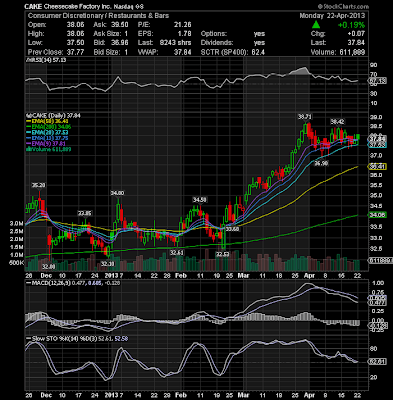Image resolution: width=393 pixels, height=400 pixels.
Task: Click the EMA(50) 36.41 legend text
Action: click(x=50, y=121)
